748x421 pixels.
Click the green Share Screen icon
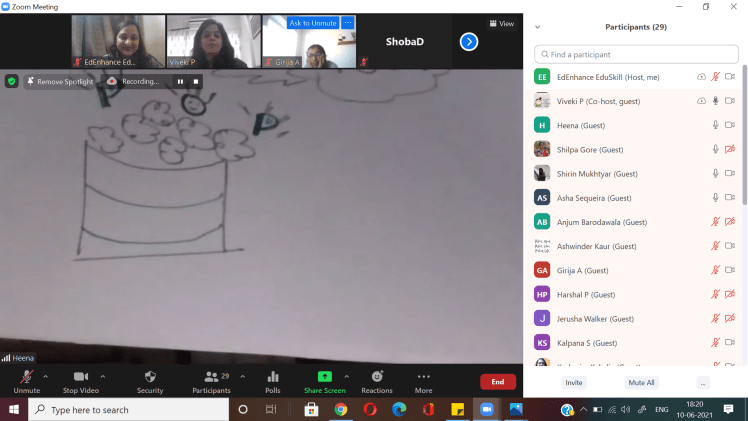(x=324, y=377)
